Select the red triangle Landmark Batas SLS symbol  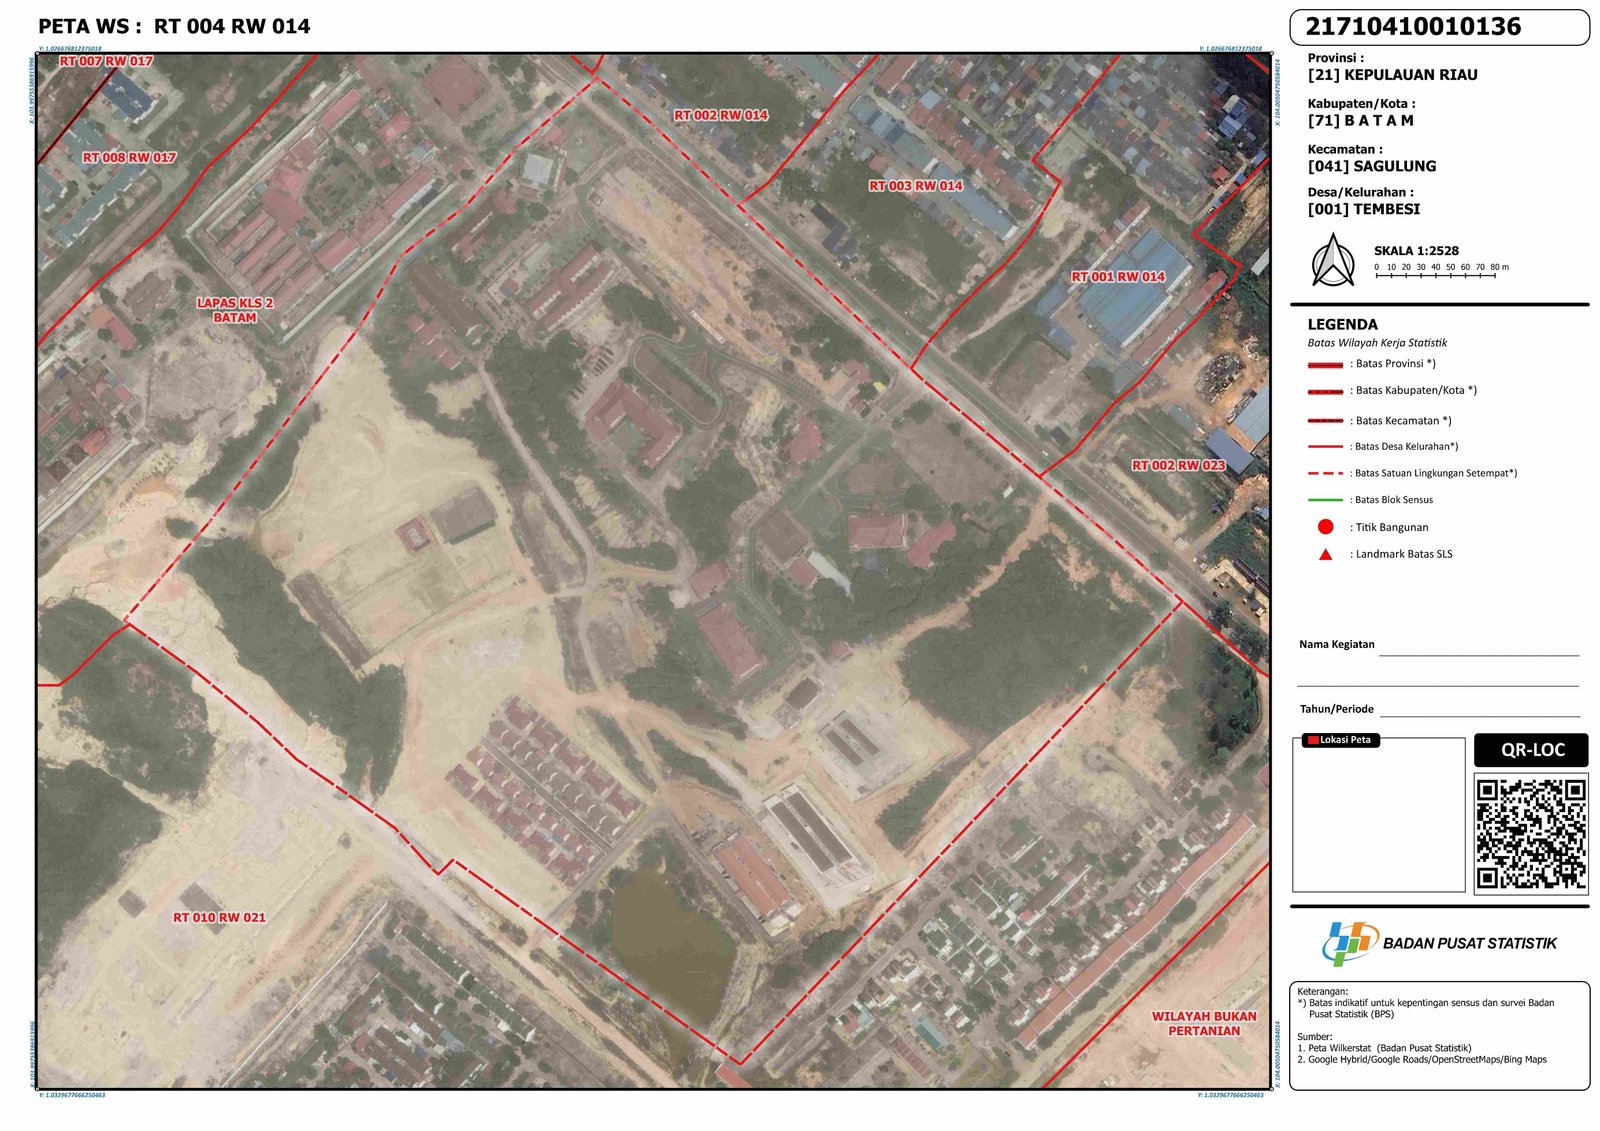click(x=1325, y=554)
